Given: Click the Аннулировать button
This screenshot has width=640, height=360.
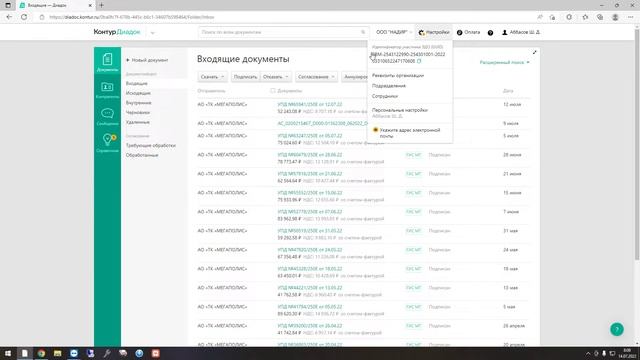Looking at the screenshot, I should pos(355,77).
